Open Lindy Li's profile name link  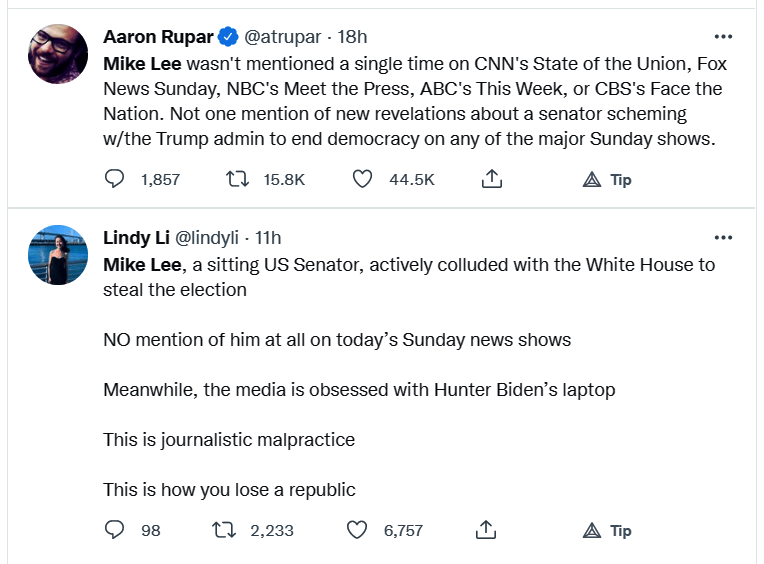click(x=137, y=238)
